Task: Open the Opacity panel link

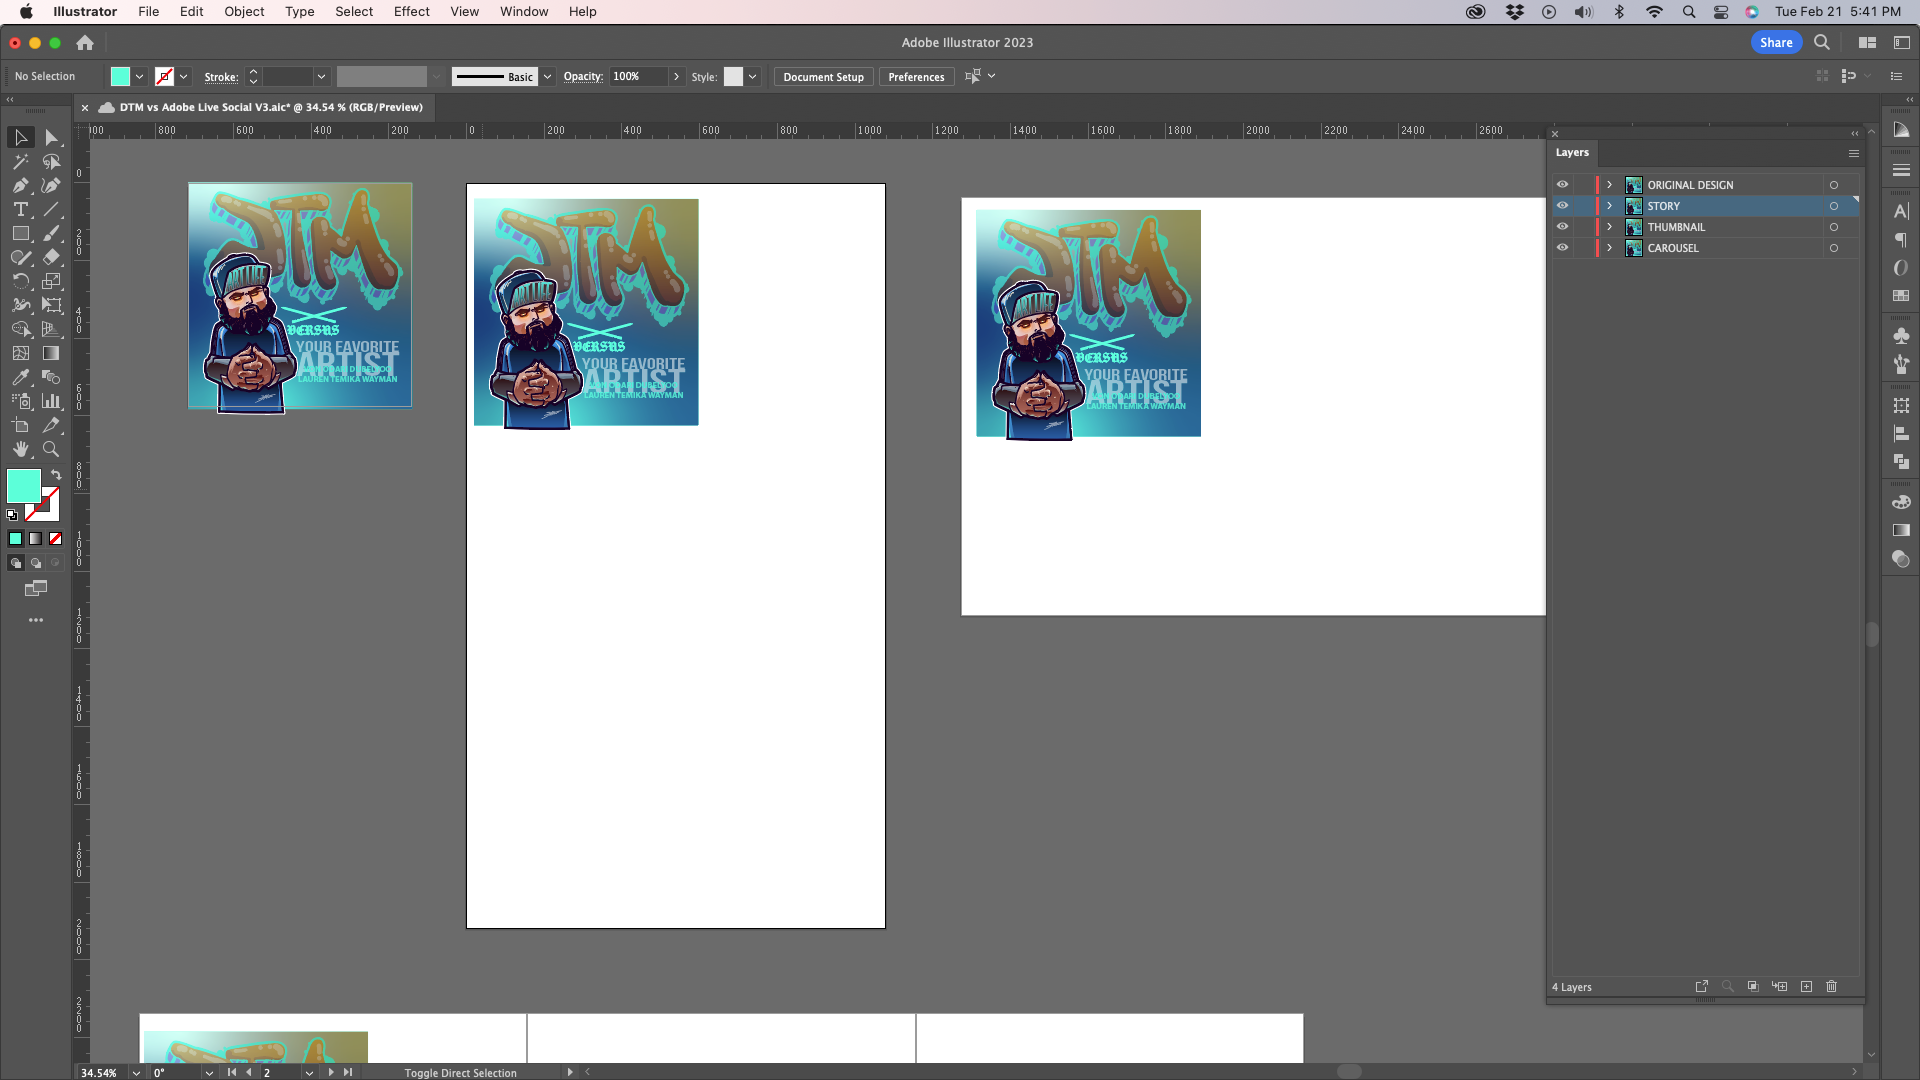Action: point(583,77)
